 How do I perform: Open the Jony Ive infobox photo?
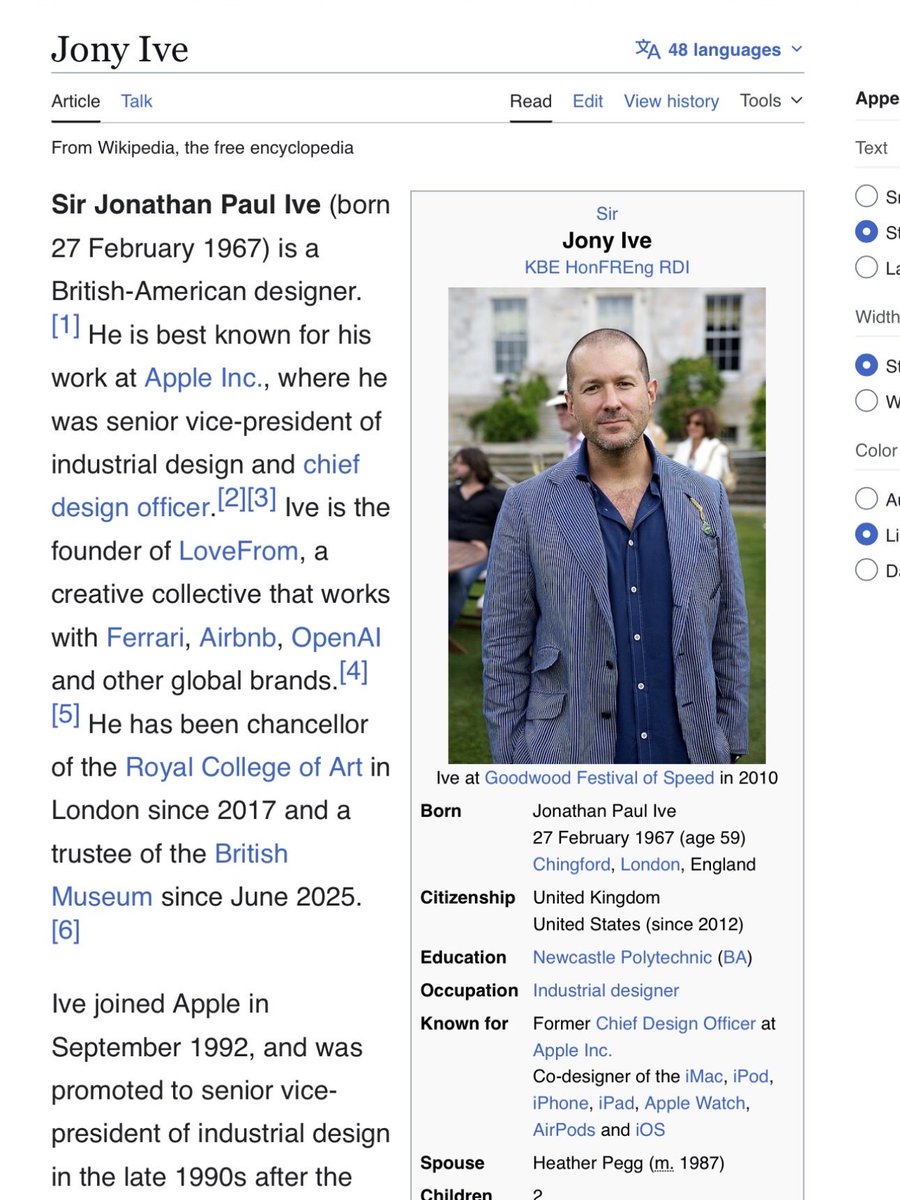pos(607,525)
